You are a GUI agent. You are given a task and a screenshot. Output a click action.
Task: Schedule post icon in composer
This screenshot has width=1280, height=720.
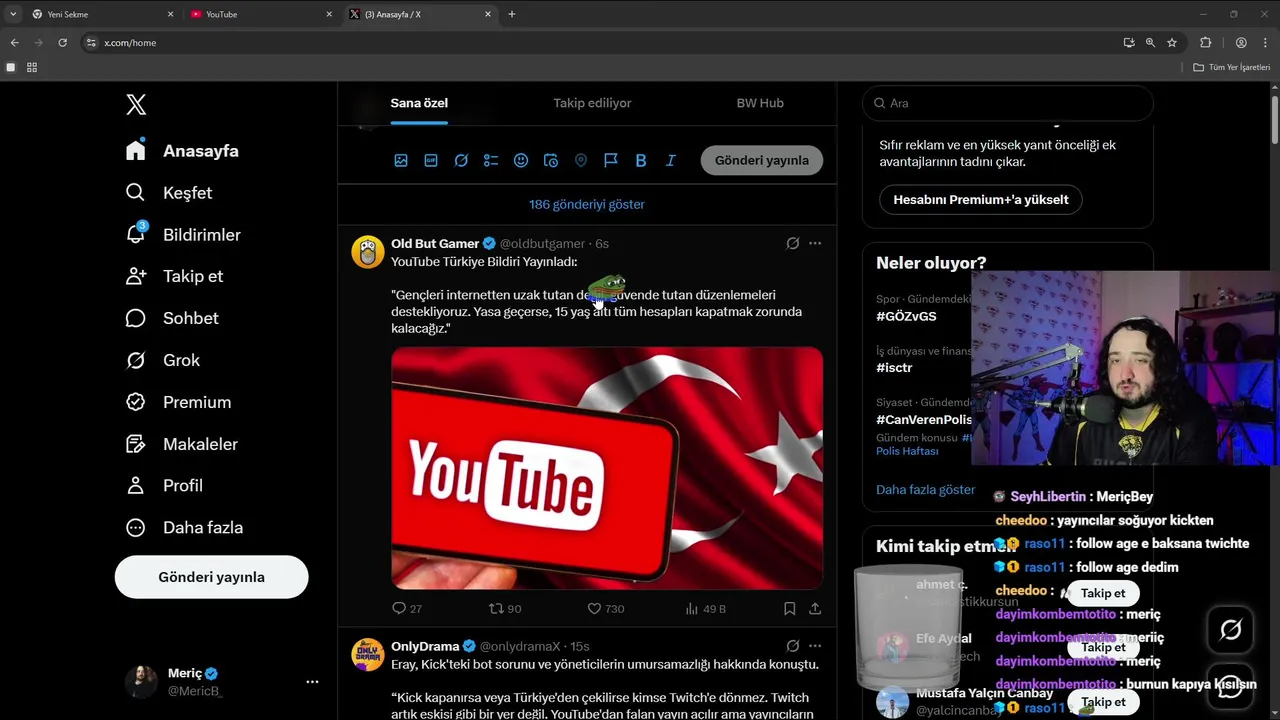[x=551, y=160]
